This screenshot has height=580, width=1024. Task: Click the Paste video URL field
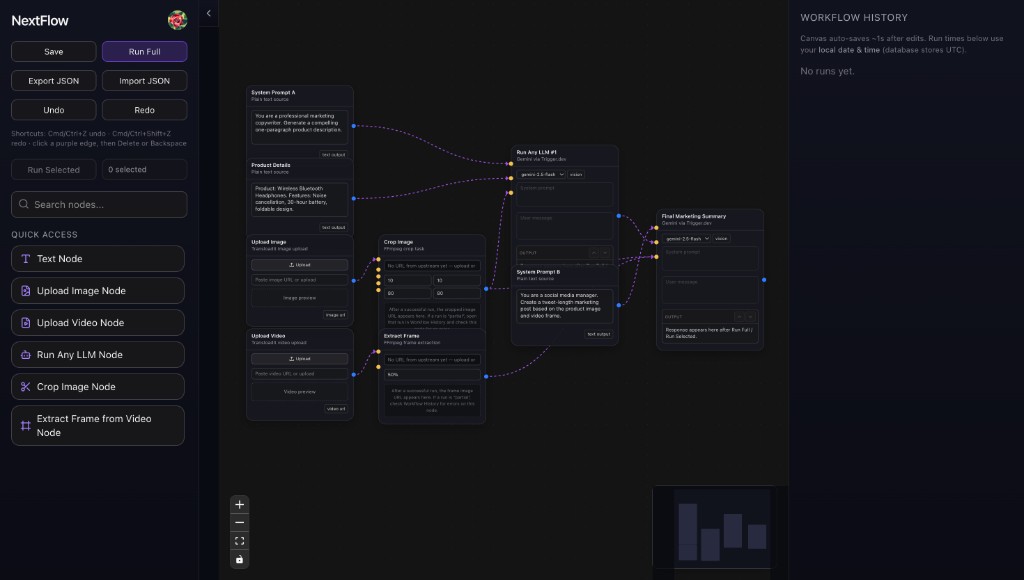point(300,374)
